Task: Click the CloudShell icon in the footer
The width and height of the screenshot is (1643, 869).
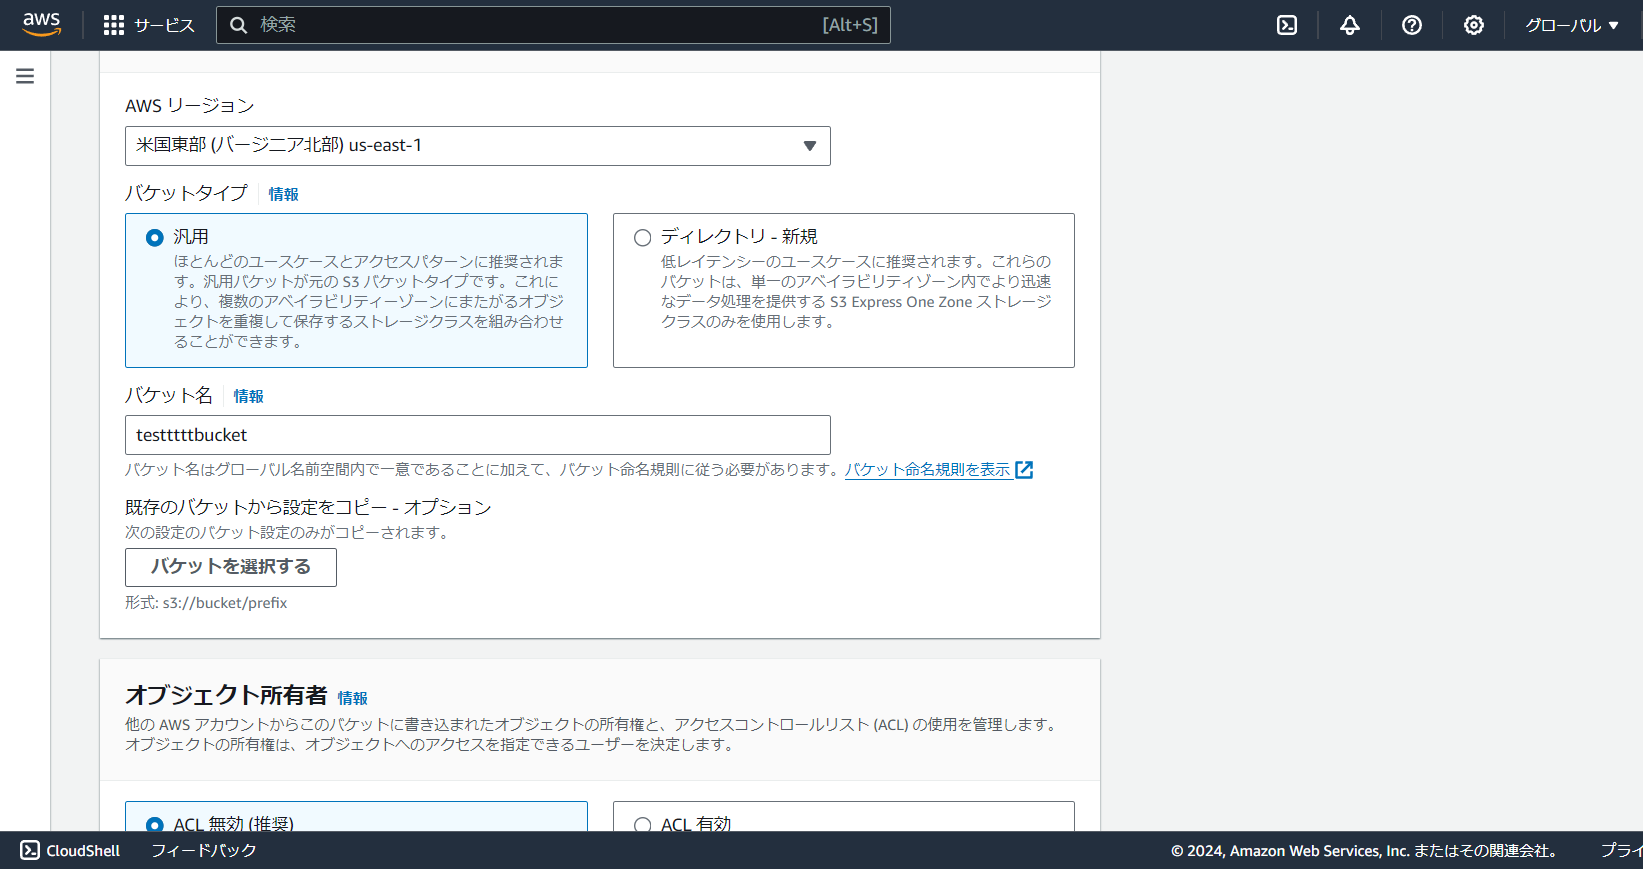Action: [x=30, y=850]
